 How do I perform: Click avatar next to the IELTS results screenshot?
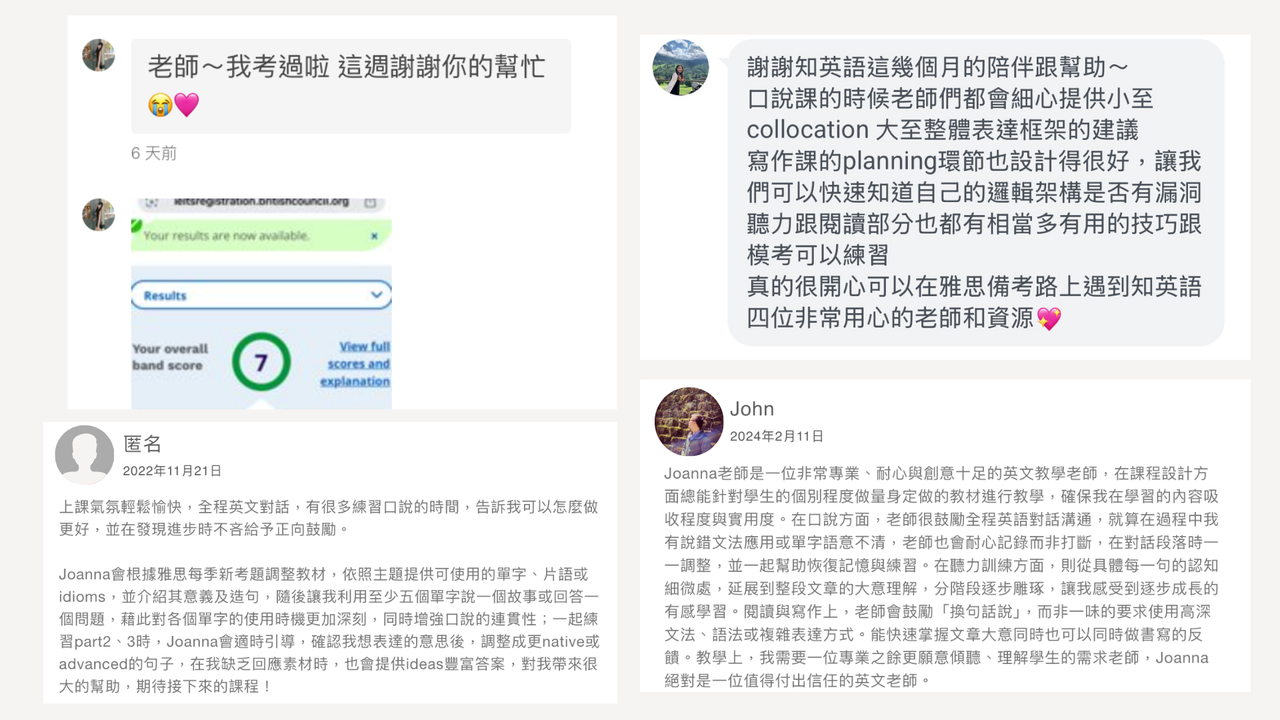click(98, 214)
